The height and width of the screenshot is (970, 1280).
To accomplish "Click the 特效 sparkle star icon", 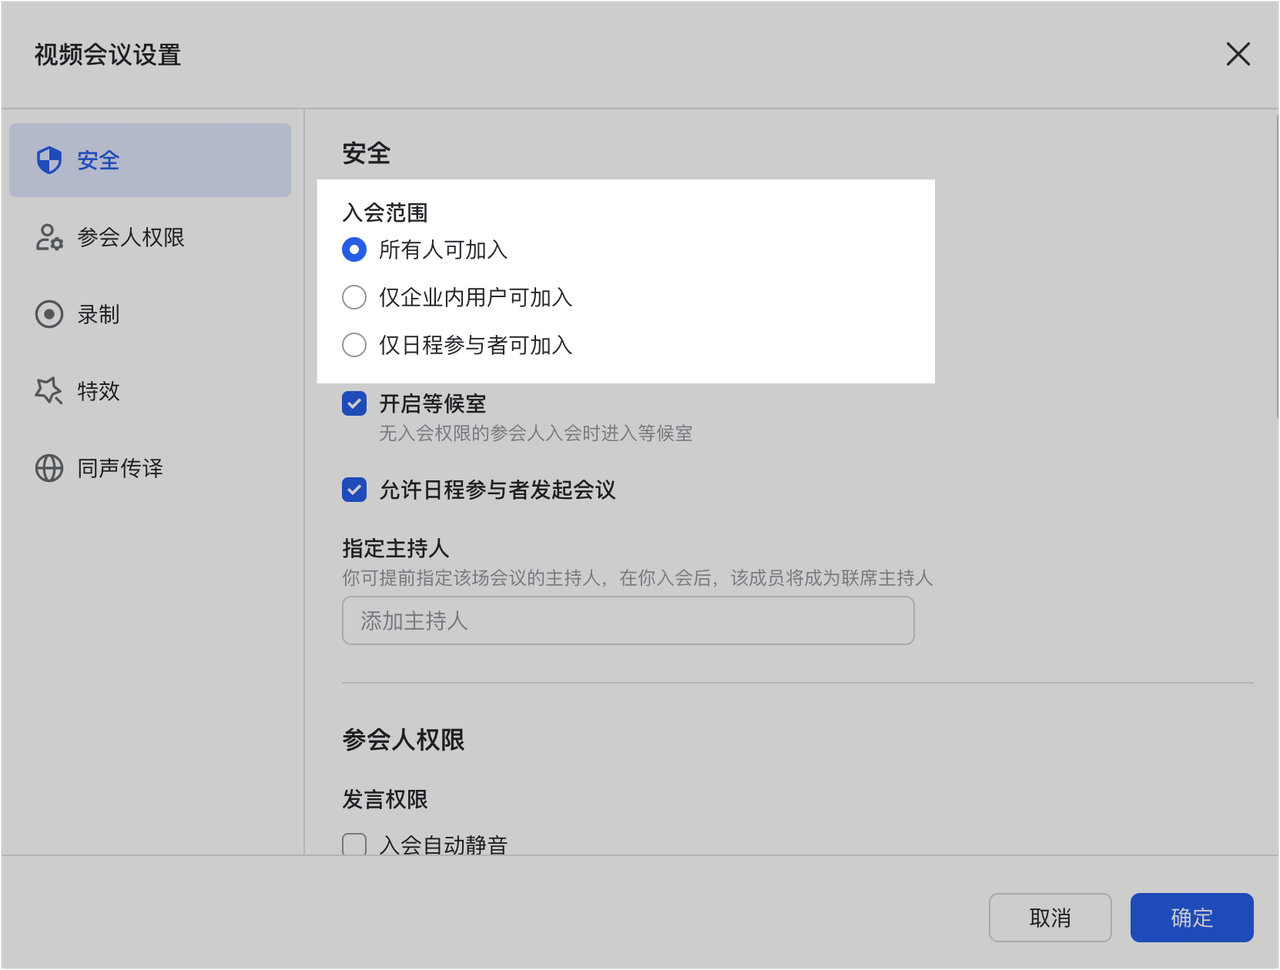I will point(49,391).
